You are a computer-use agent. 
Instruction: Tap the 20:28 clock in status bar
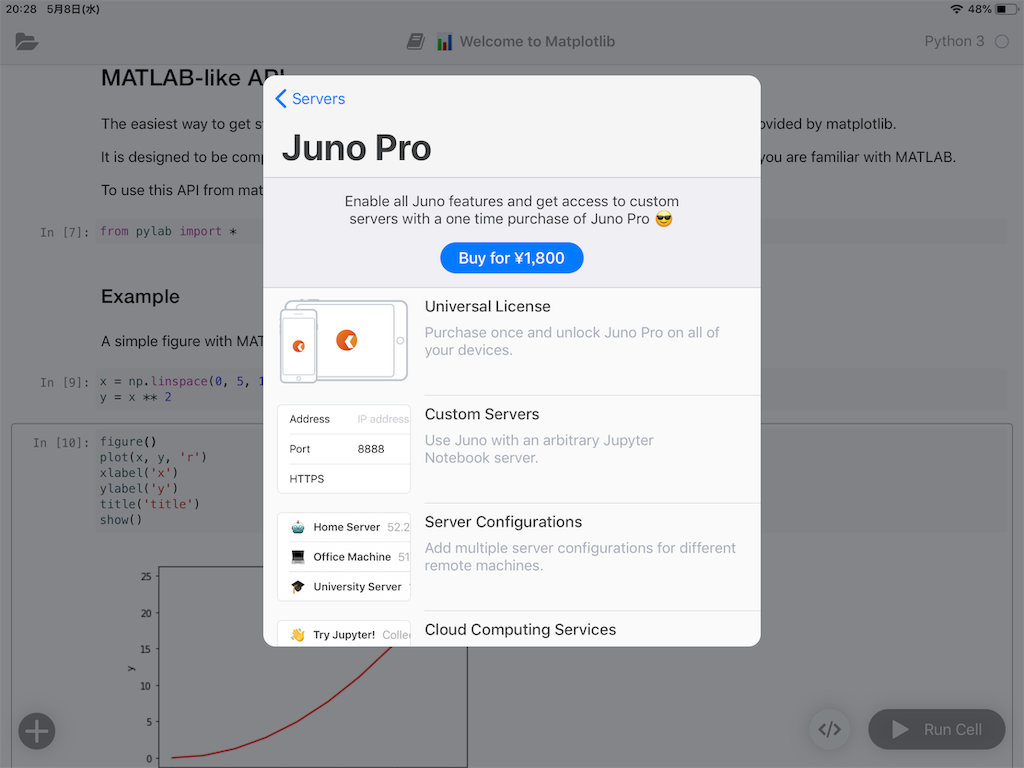tap(21, 9)
